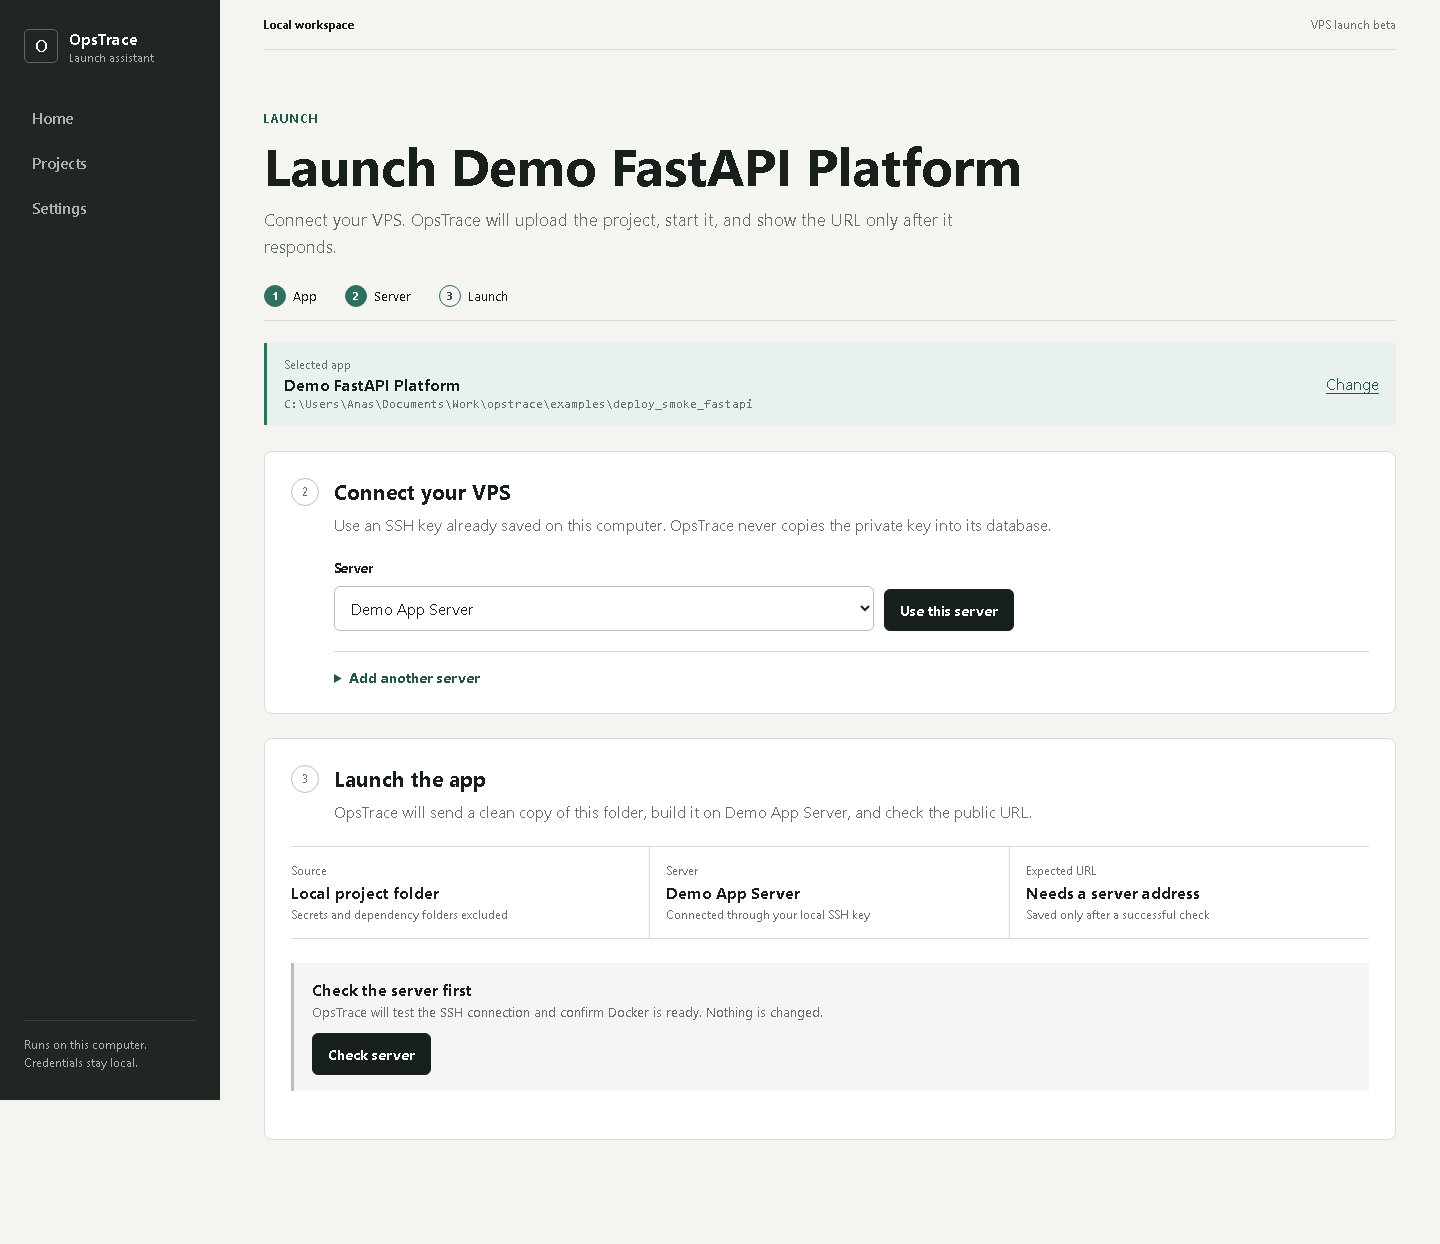This screenshot has width=1440, height=1244.
Task: Click the Needs a server address text
Action: click(1113, 894)
